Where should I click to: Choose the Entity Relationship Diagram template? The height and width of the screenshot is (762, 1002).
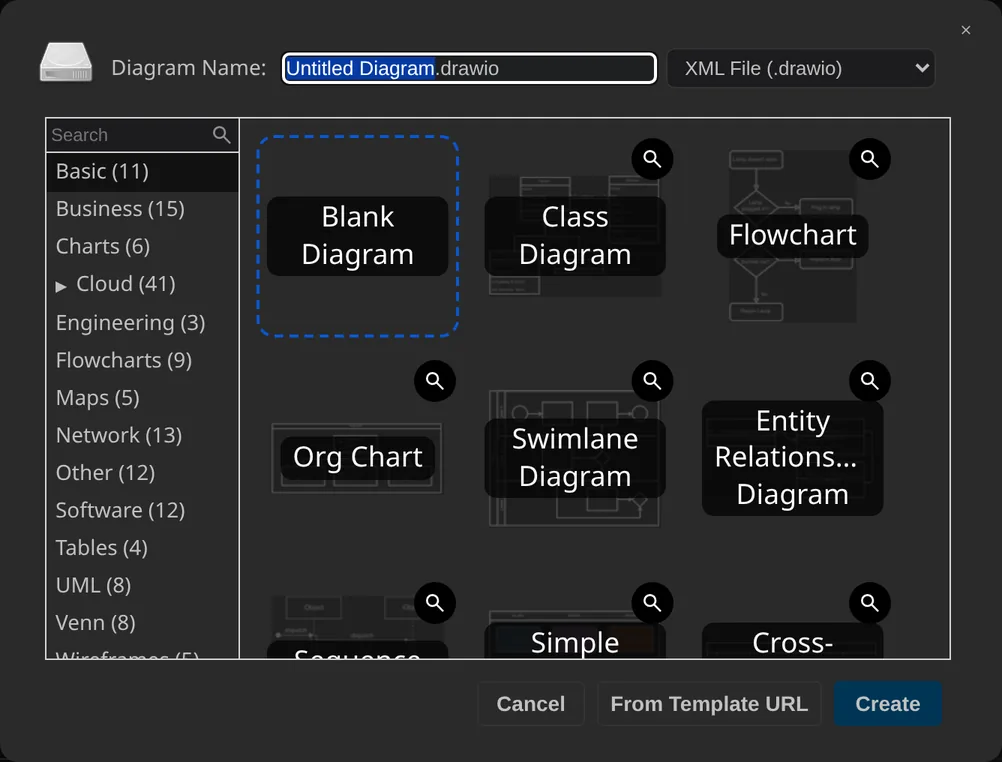[792, 458]
